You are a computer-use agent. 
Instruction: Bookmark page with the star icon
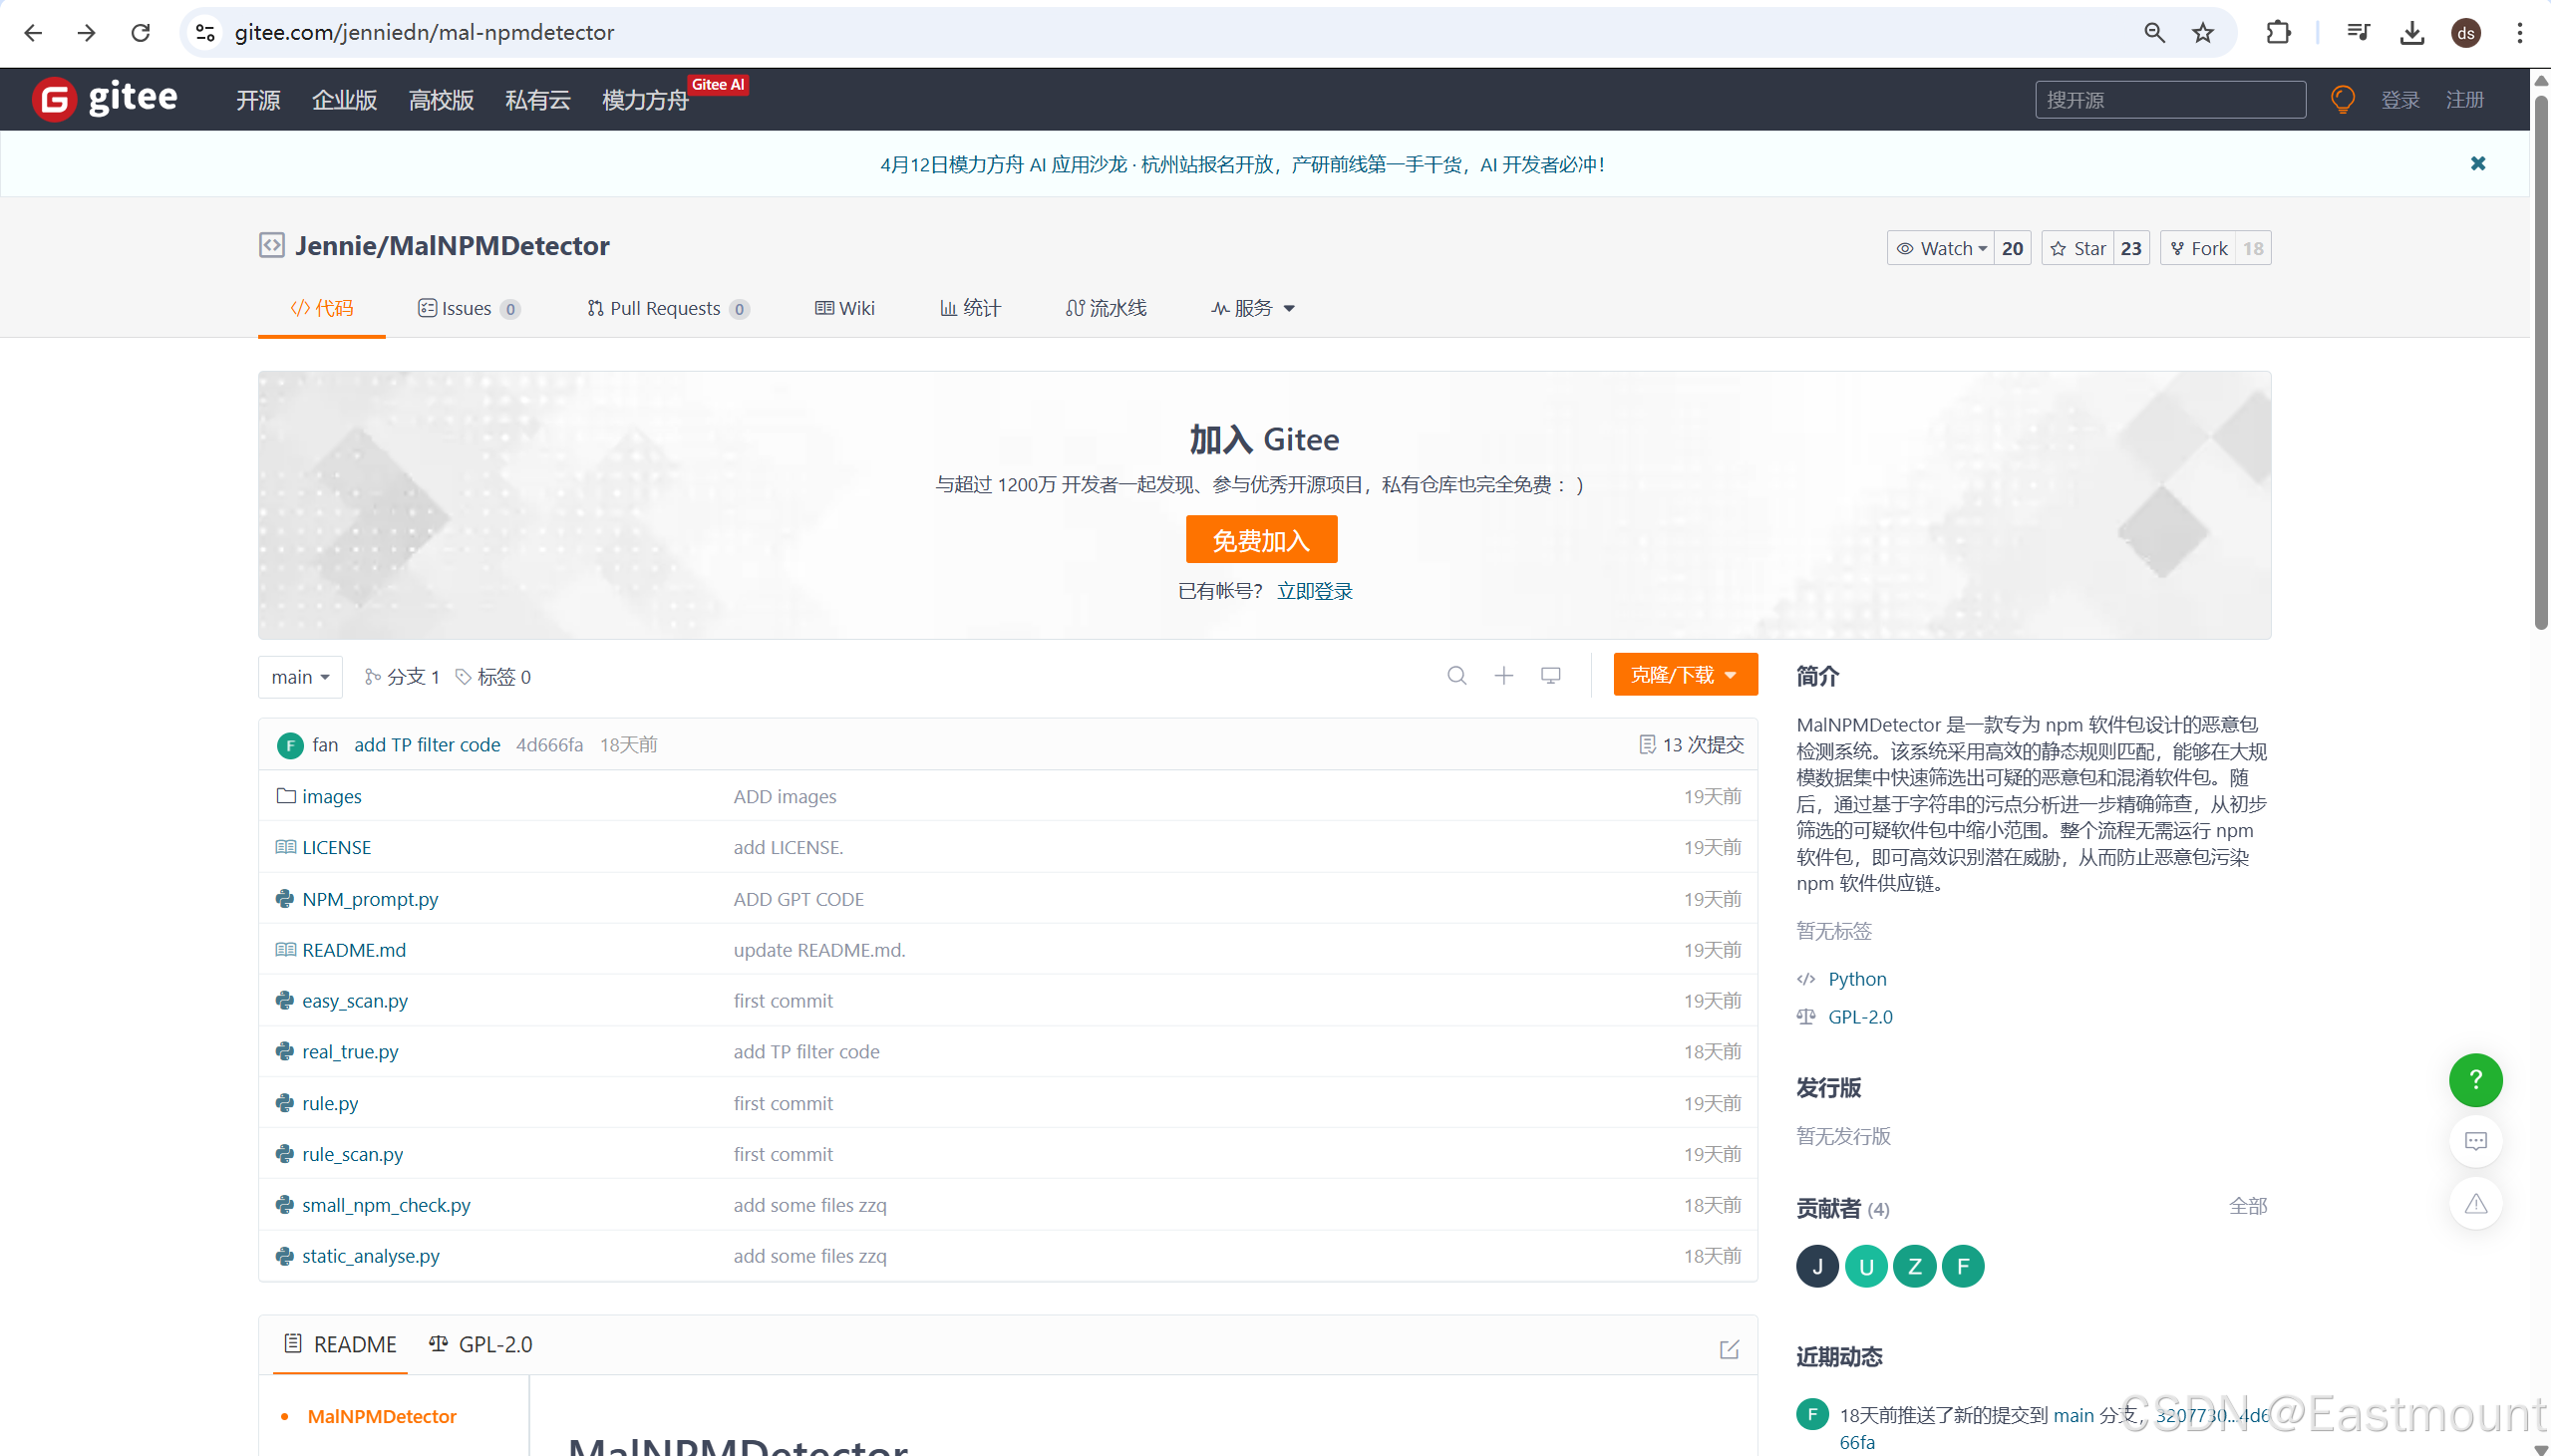2203,33
